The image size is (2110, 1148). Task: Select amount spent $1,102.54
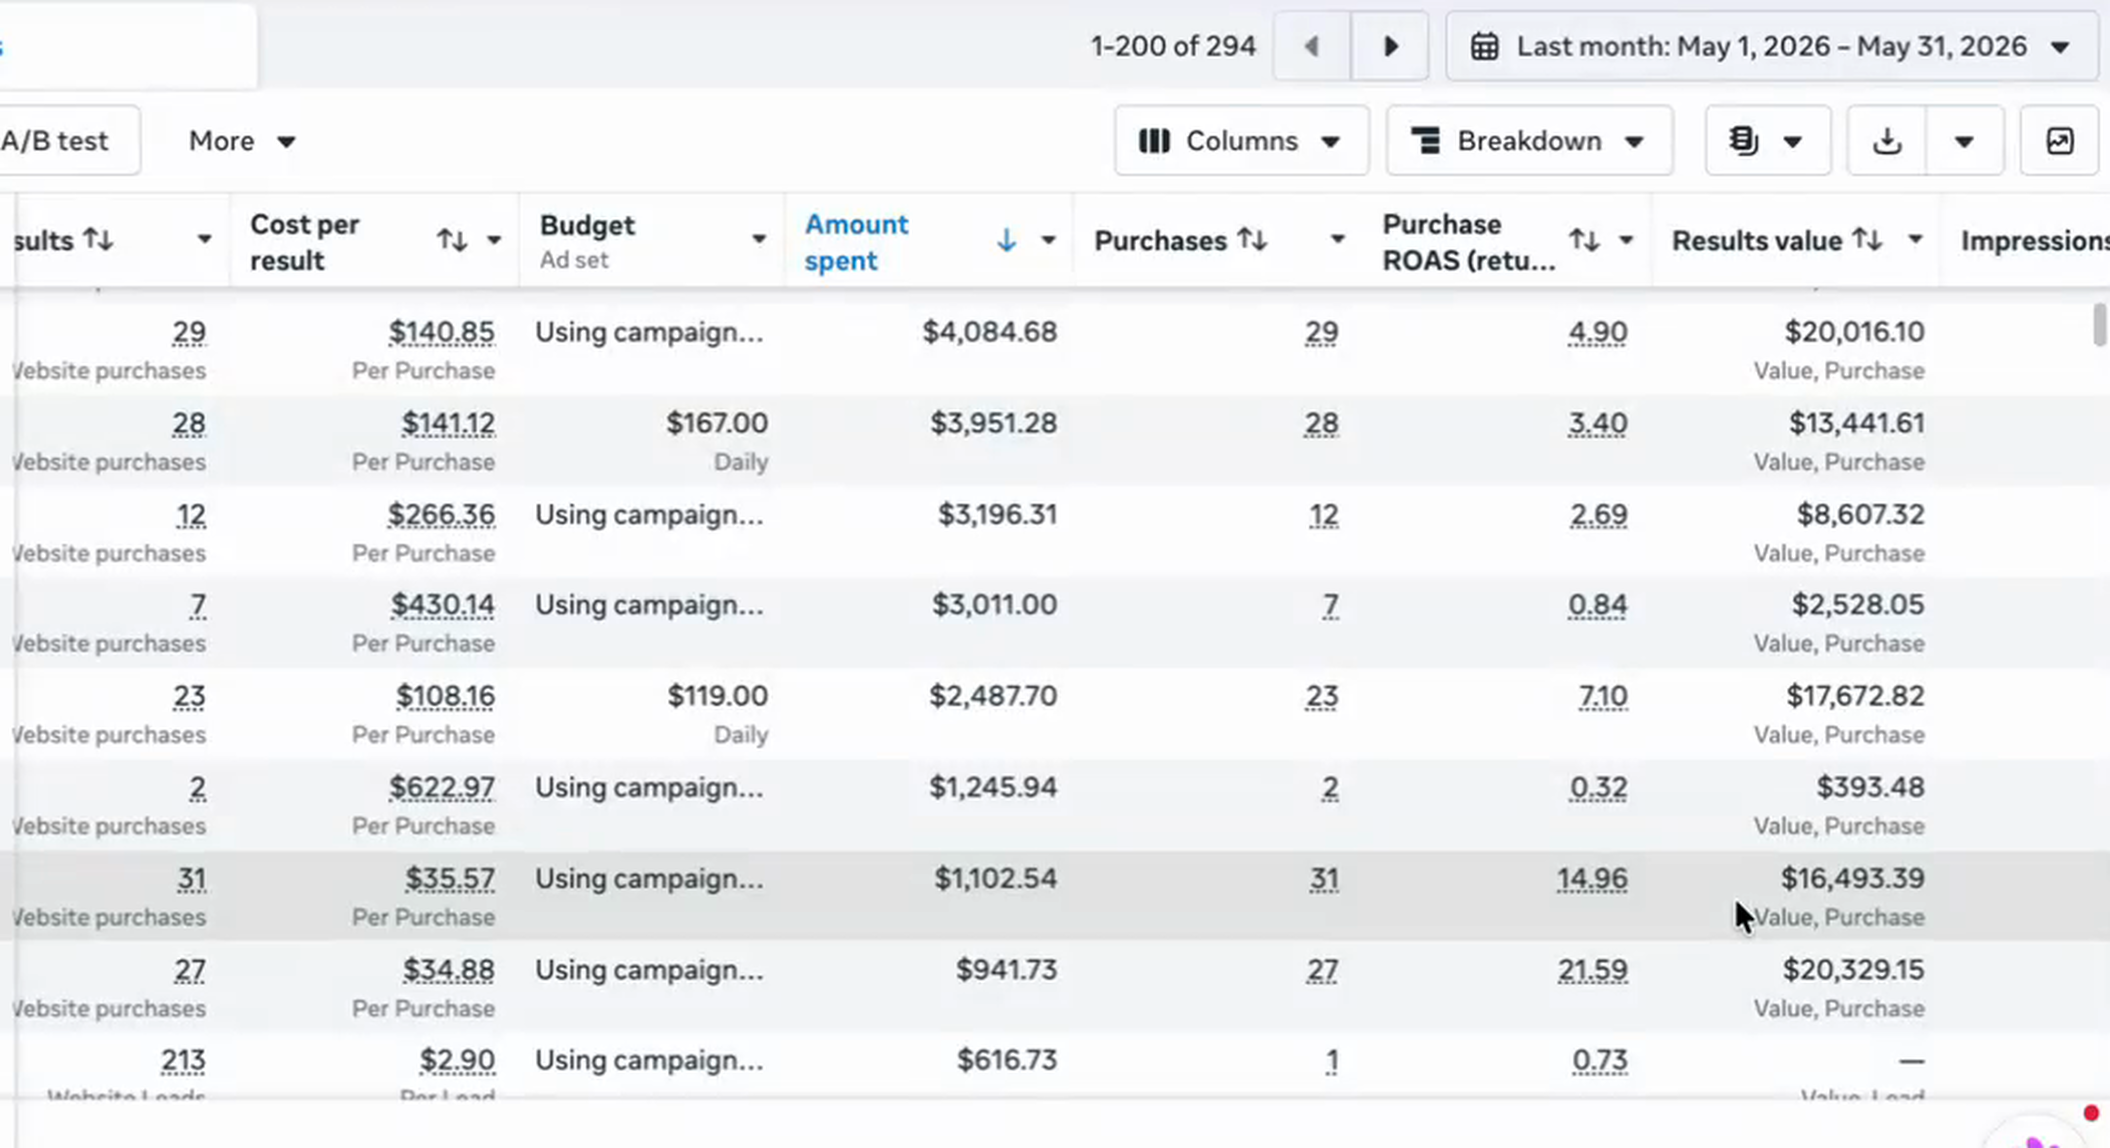(995, 878)
